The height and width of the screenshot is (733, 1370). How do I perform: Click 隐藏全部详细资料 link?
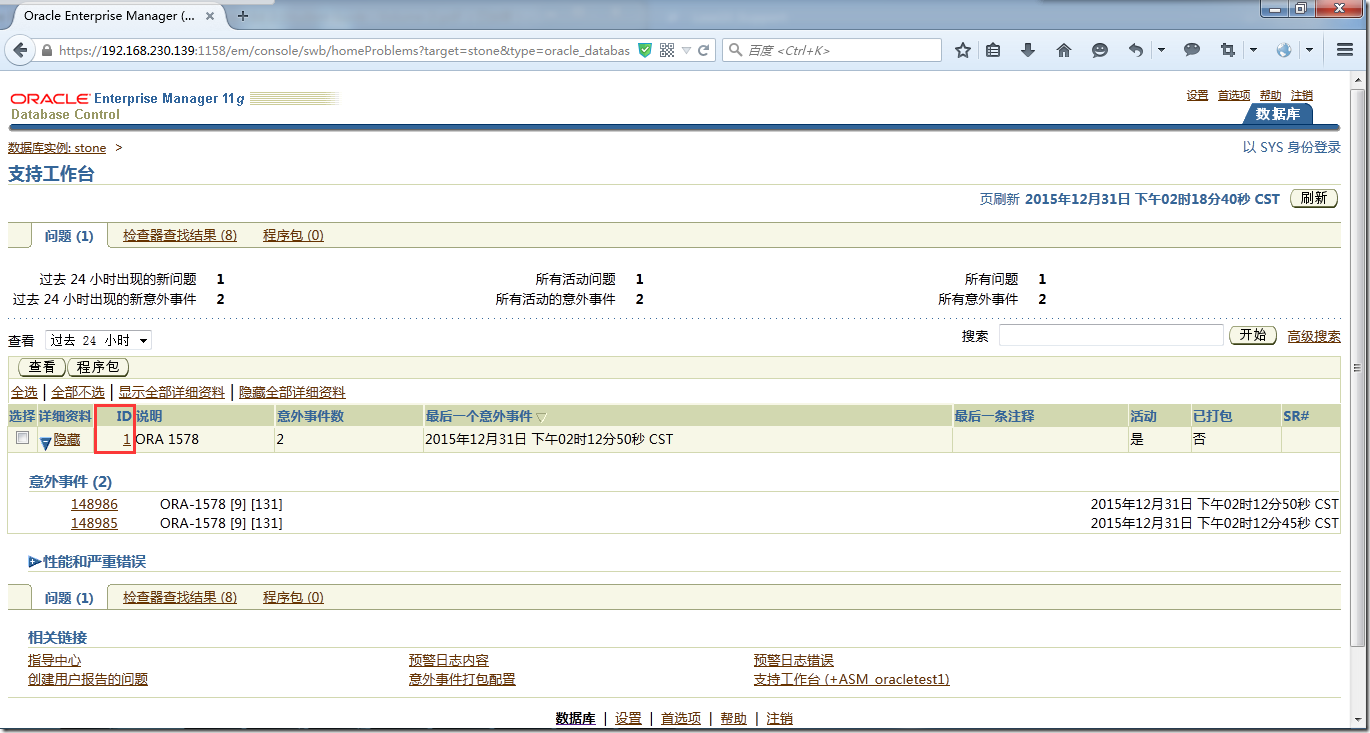tap(292, 392)
